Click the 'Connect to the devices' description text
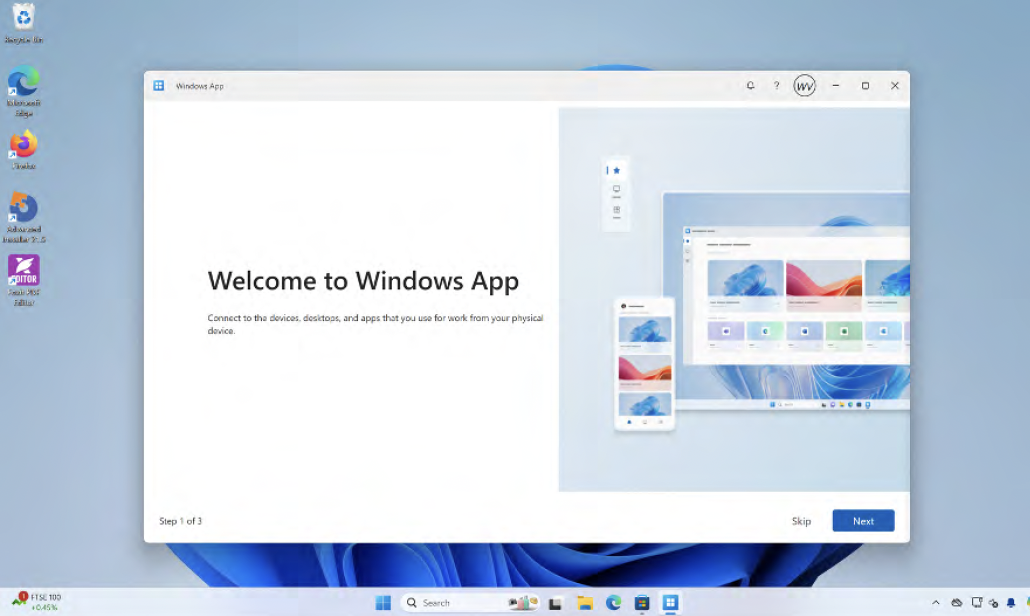This screenshot has width=1030, height=616. [375, 324]
